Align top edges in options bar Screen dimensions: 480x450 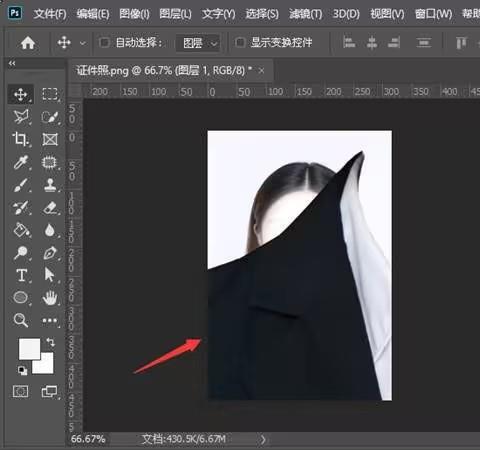461,43
